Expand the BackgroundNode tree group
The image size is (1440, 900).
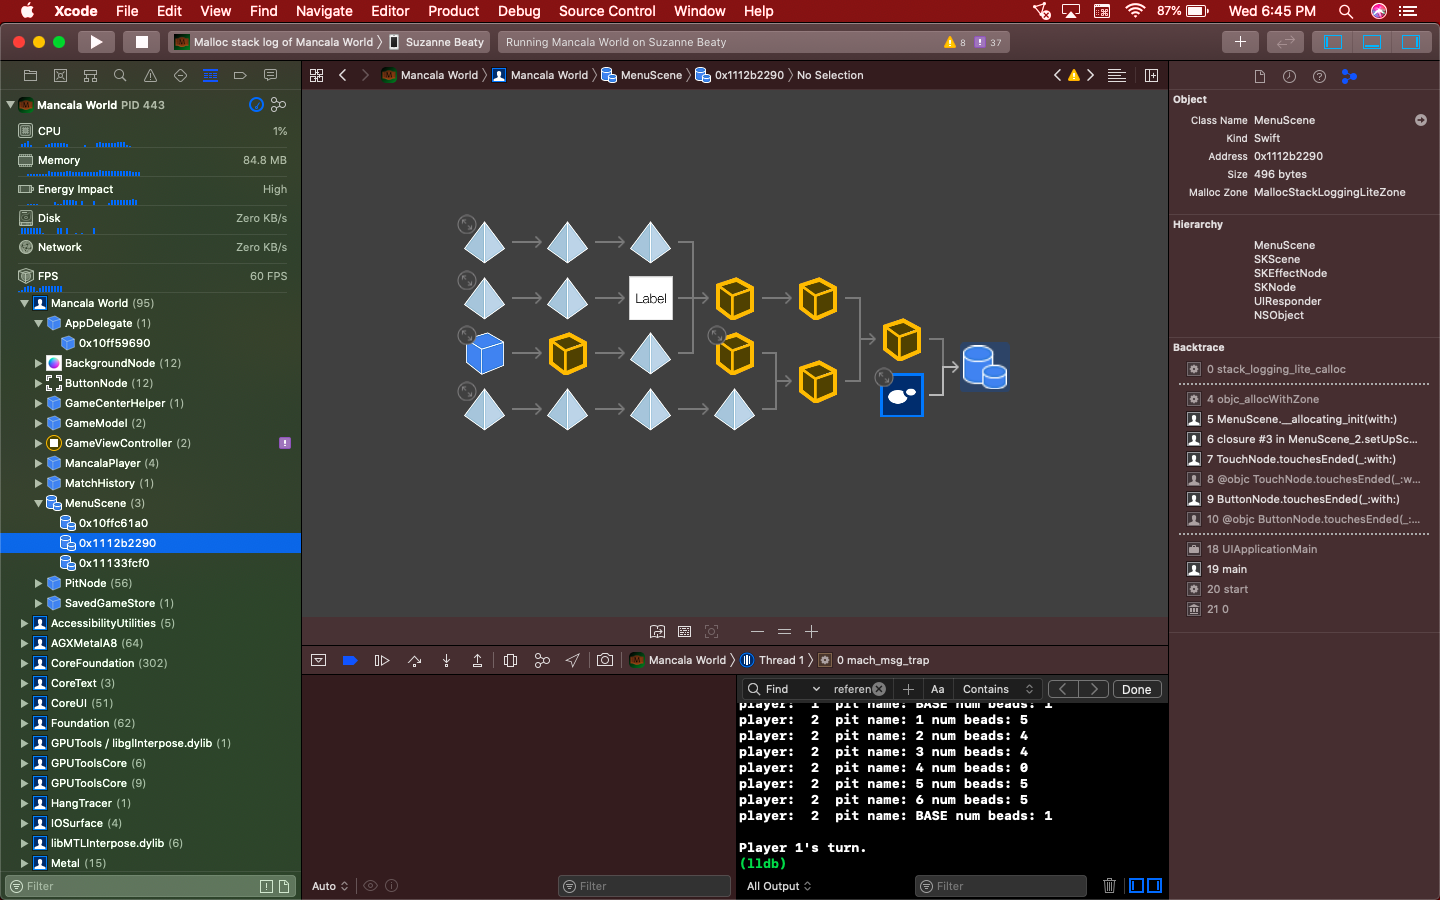pos(39,363)
